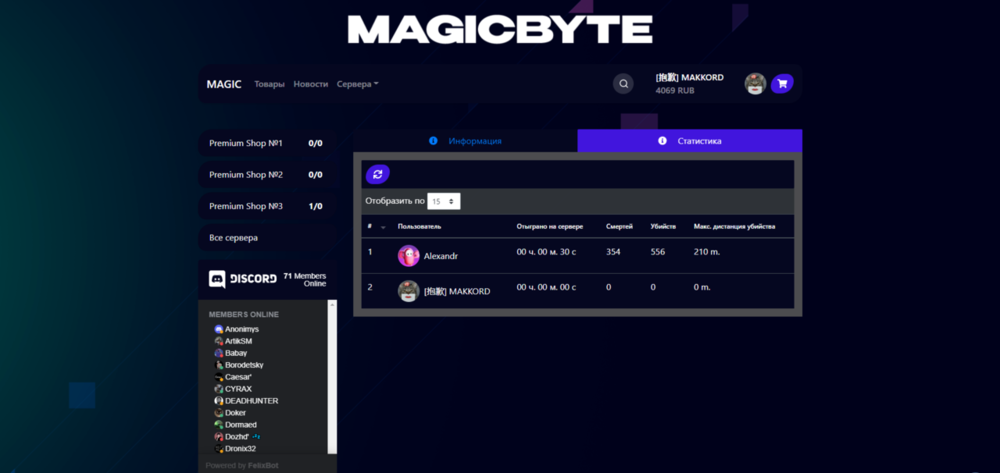
Task: Click the 556 kills cell
Action: 658,252
